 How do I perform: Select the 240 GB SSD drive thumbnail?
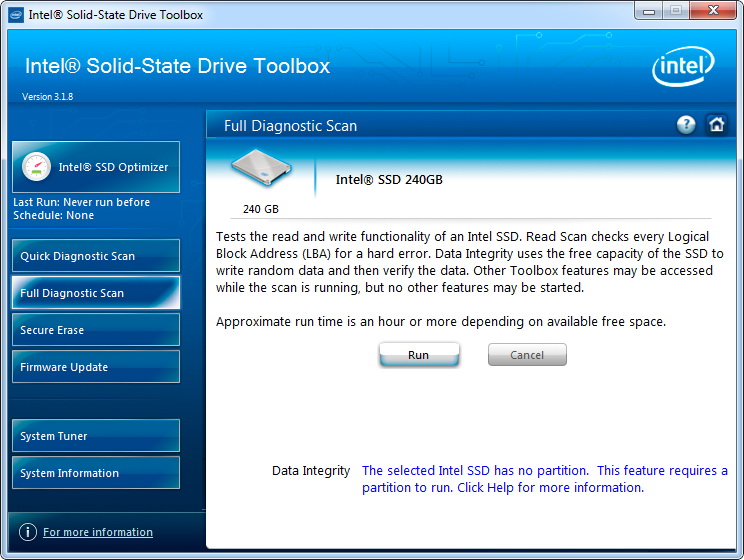click(261, 168)
